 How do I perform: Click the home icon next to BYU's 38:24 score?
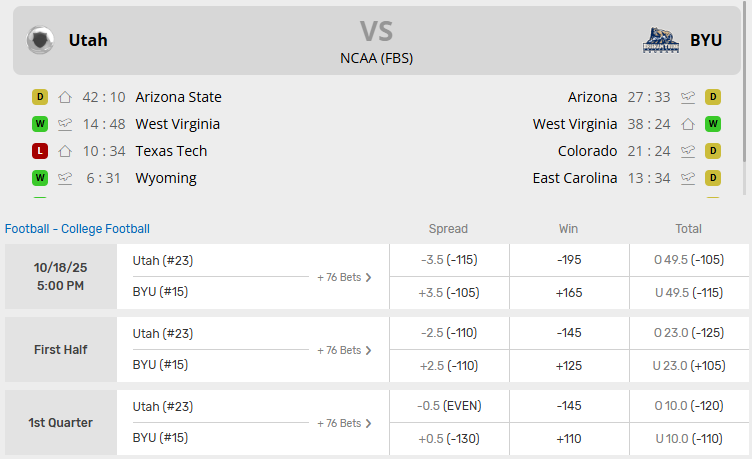[x=688, y=124]
